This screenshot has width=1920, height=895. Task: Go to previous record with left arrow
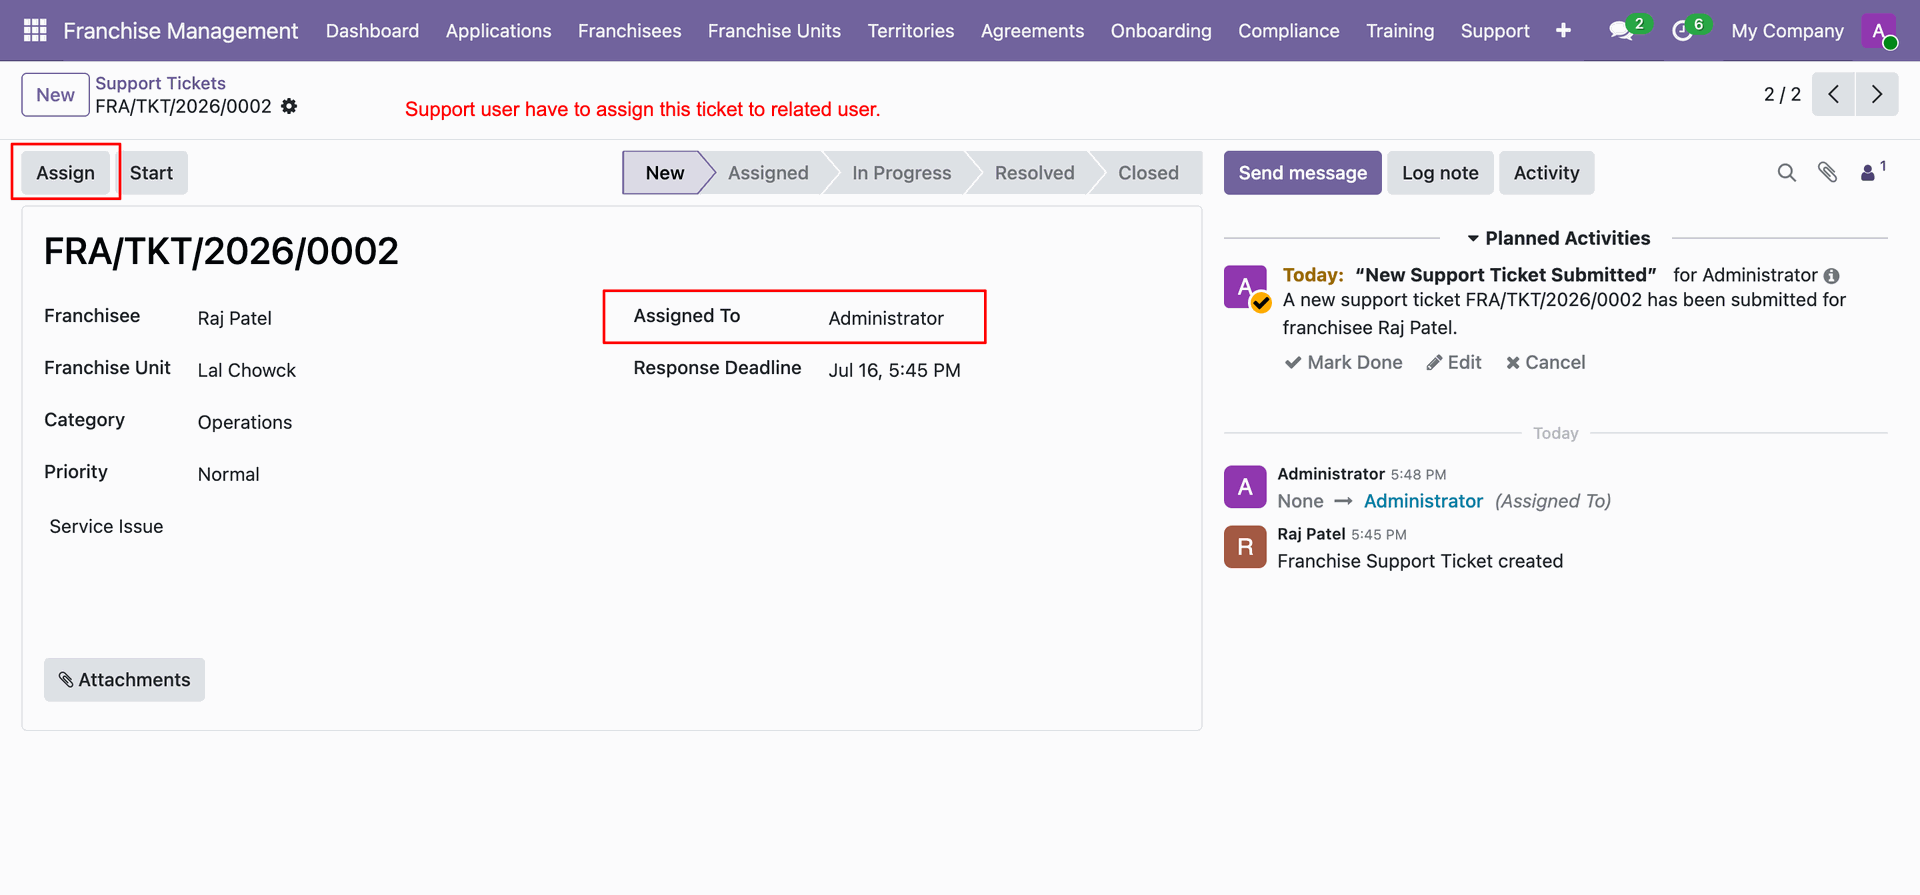[1833, 94]
